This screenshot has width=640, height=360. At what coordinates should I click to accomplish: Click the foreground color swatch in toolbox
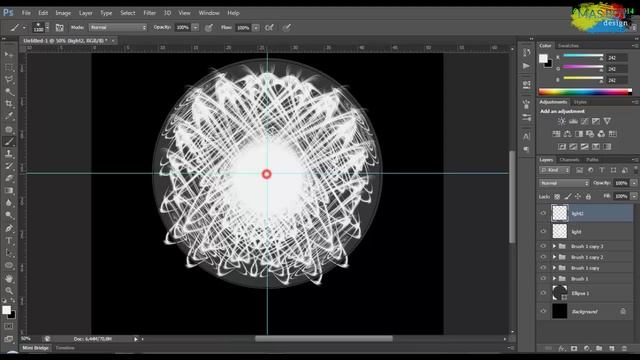pos(6,310)
